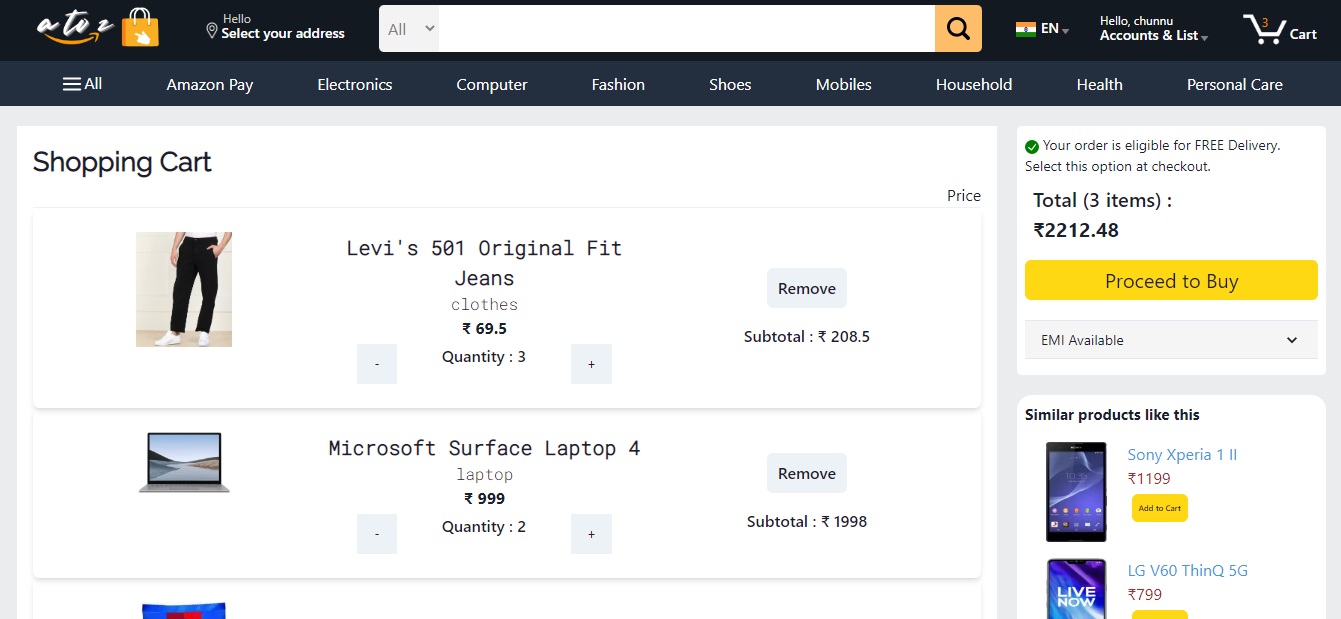Screen dimensions: 1341x619
Task: Click the India flag icon
Action: click(x=1025, y=29)
